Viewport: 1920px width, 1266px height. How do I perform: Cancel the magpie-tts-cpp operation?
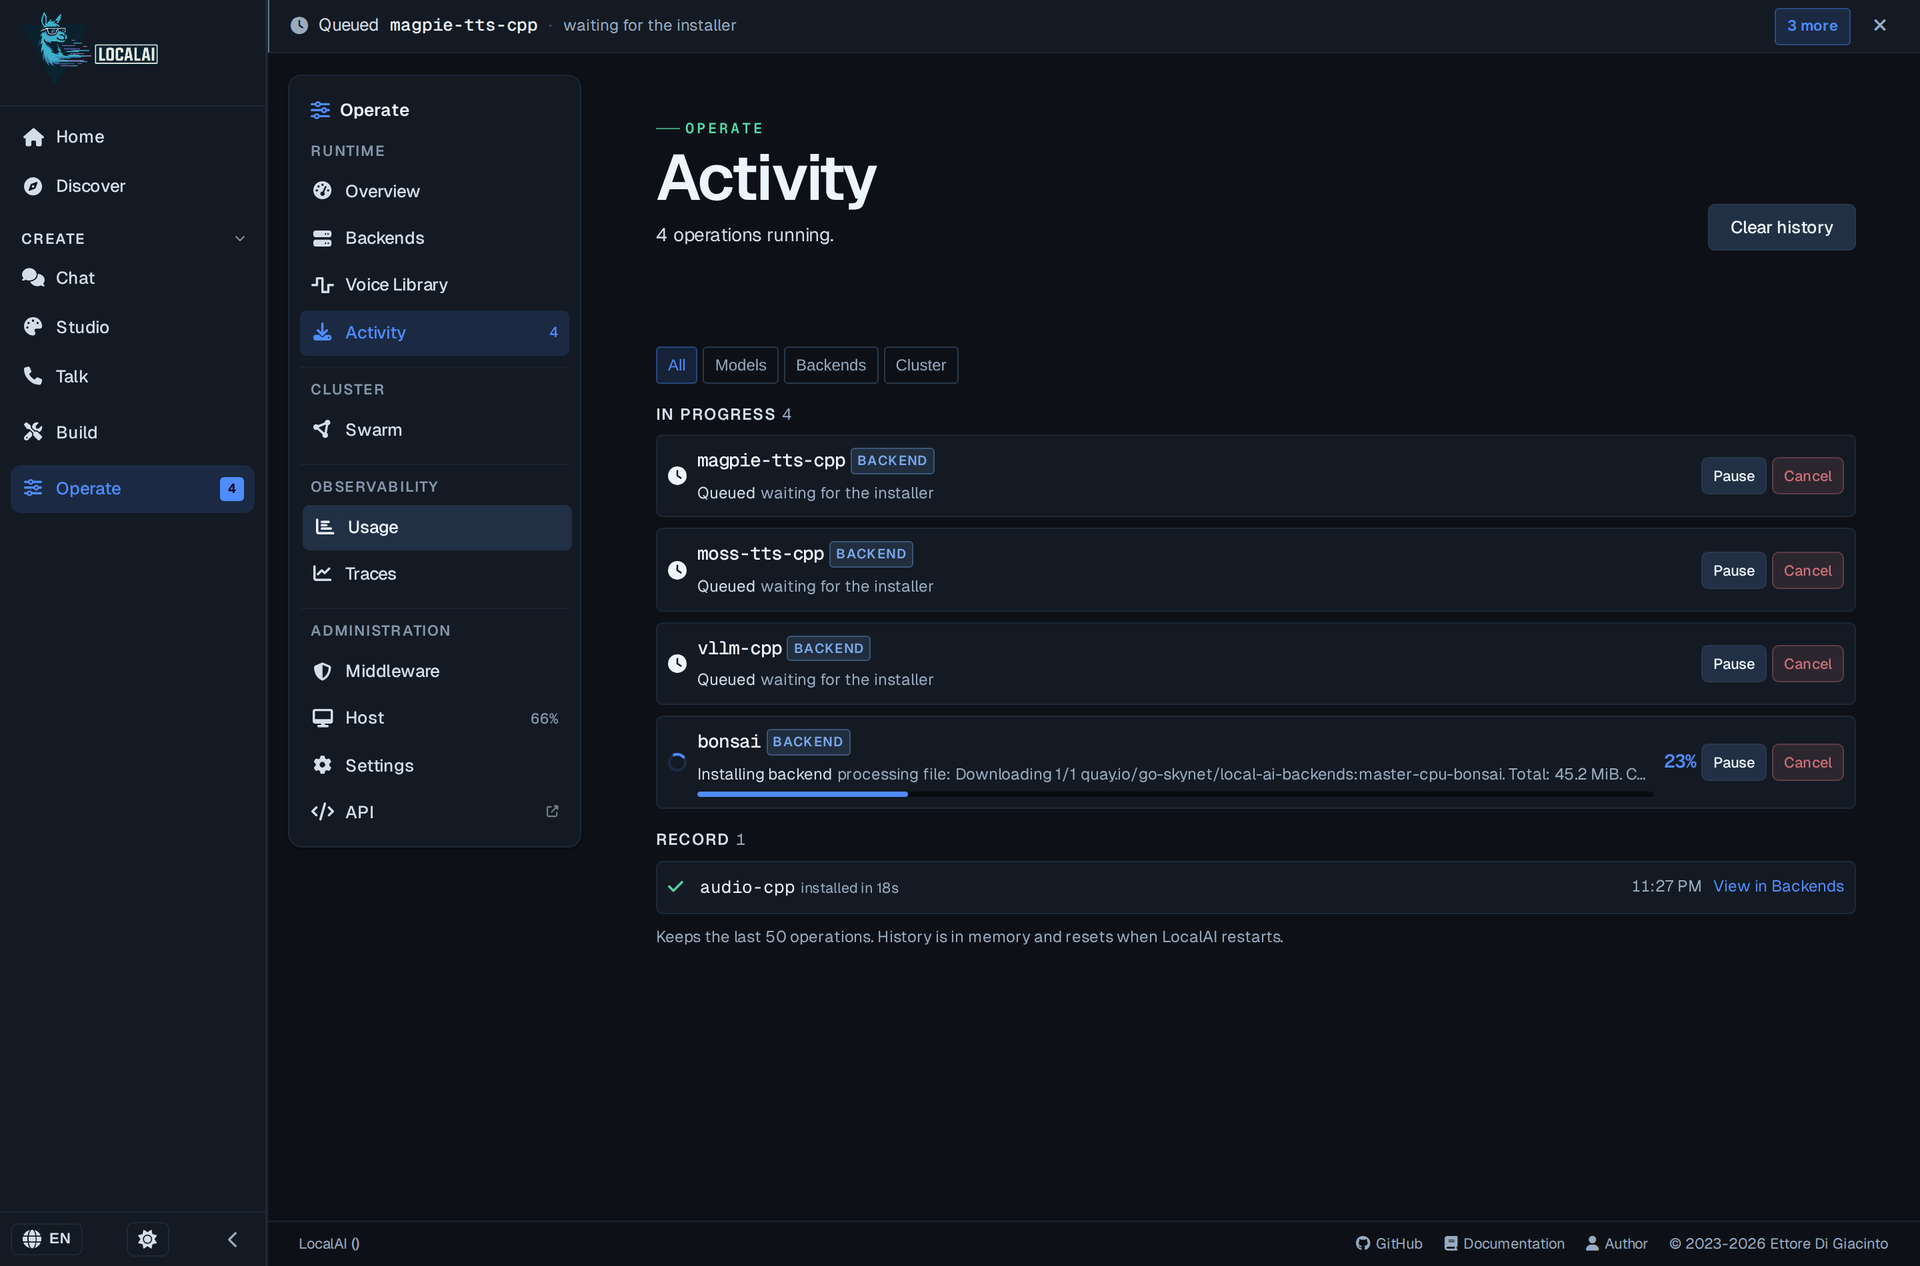click(x=1807, y=476)
